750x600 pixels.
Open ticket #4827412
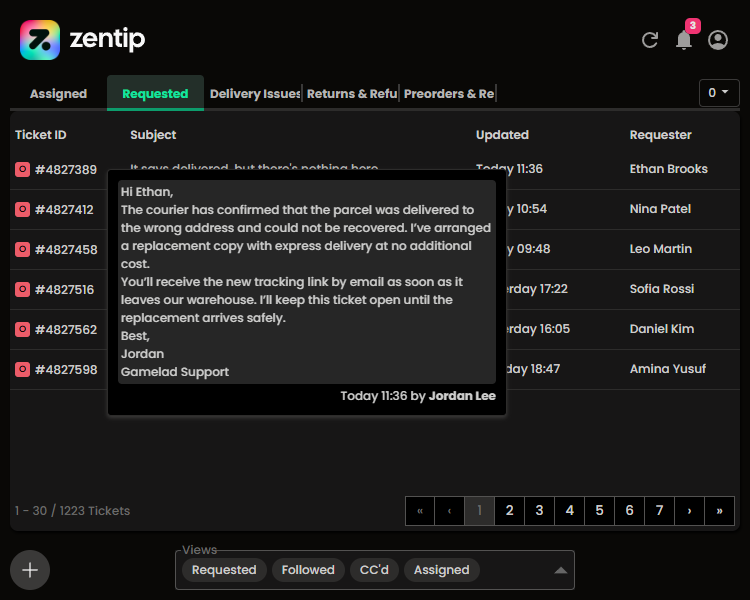point(64,210)
